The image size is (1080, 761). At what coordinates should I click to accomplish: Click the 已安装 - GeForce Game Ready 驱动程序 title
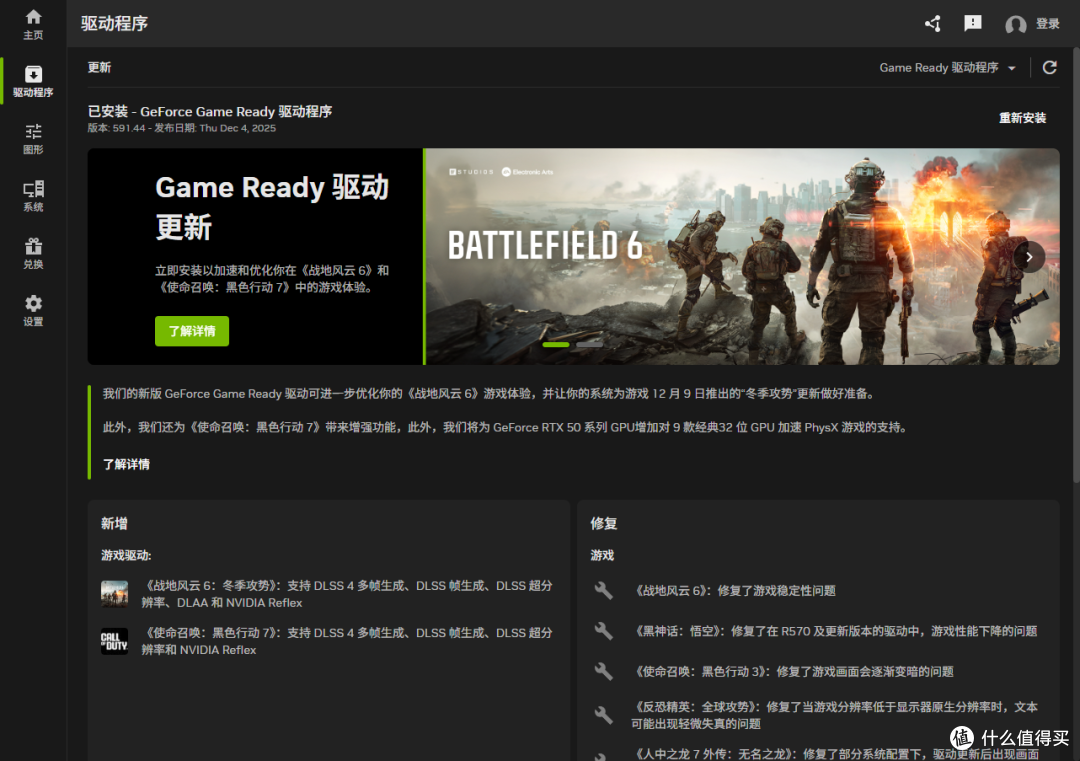tap(209, 112)
